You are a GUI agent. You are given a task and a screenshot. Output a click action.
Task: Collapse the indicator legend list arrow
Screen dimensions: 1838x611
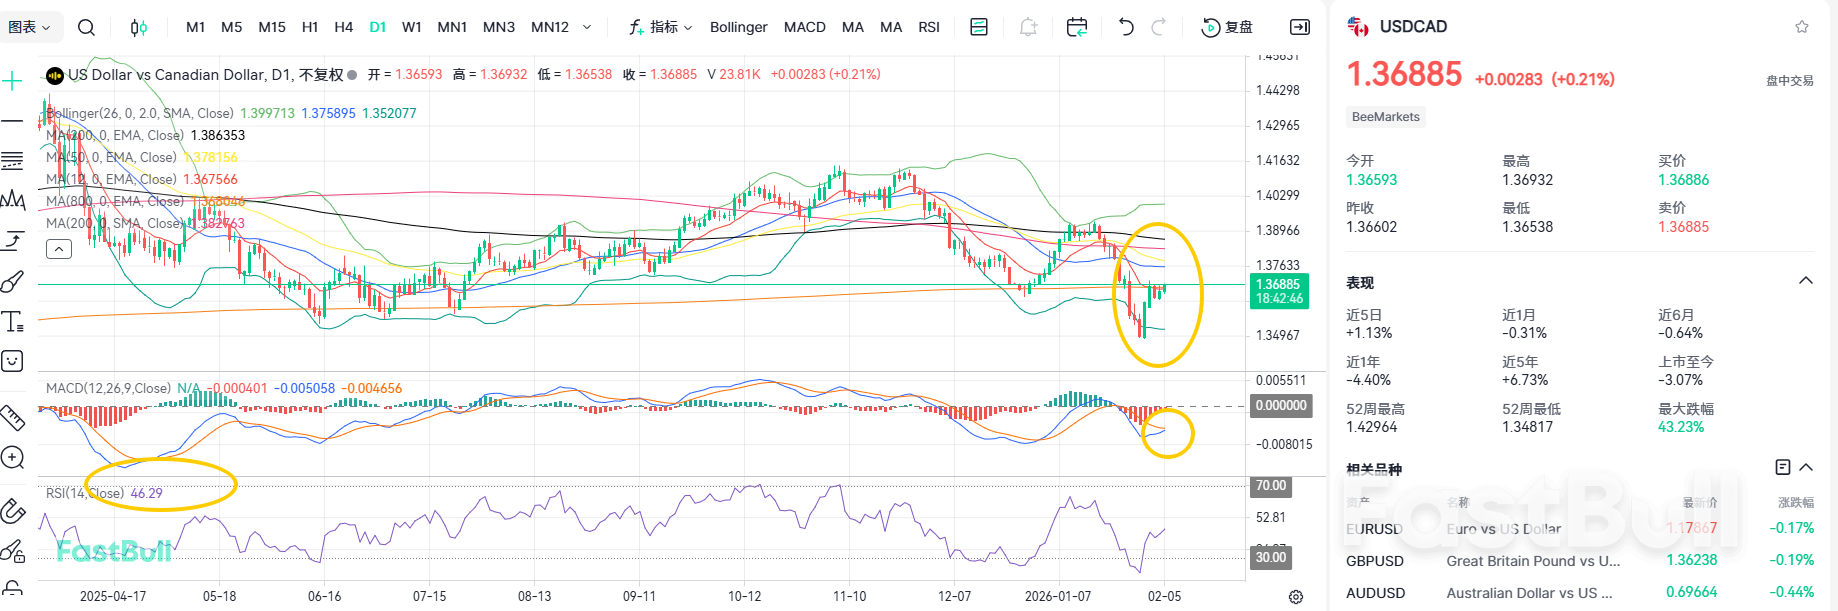tap(59, 249)
